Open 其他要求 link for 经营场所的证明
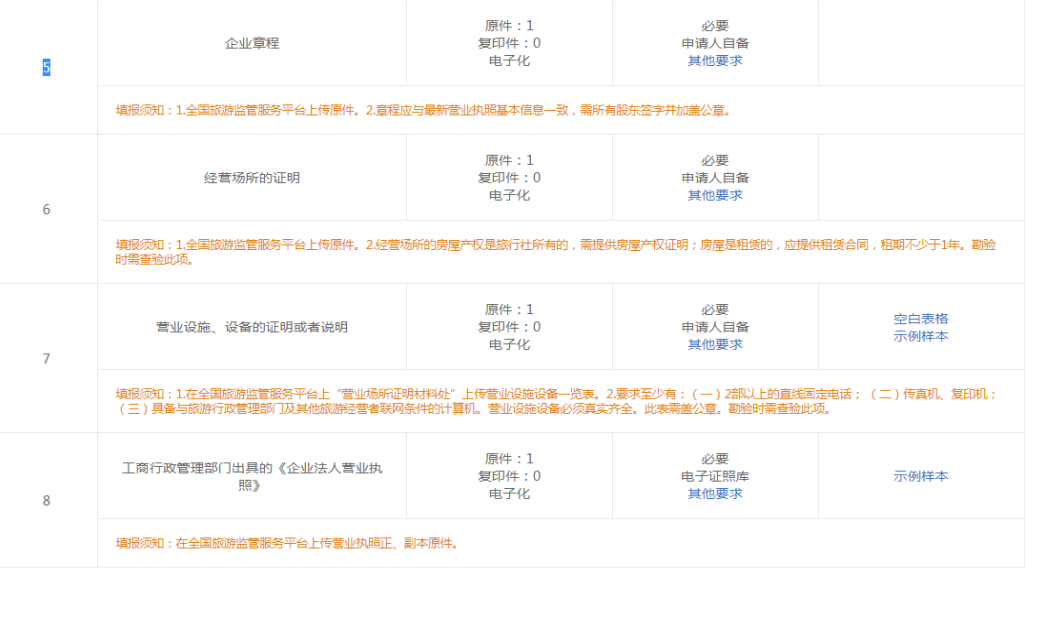This screenshot has width=1045, height=627. tap(715, 196)
